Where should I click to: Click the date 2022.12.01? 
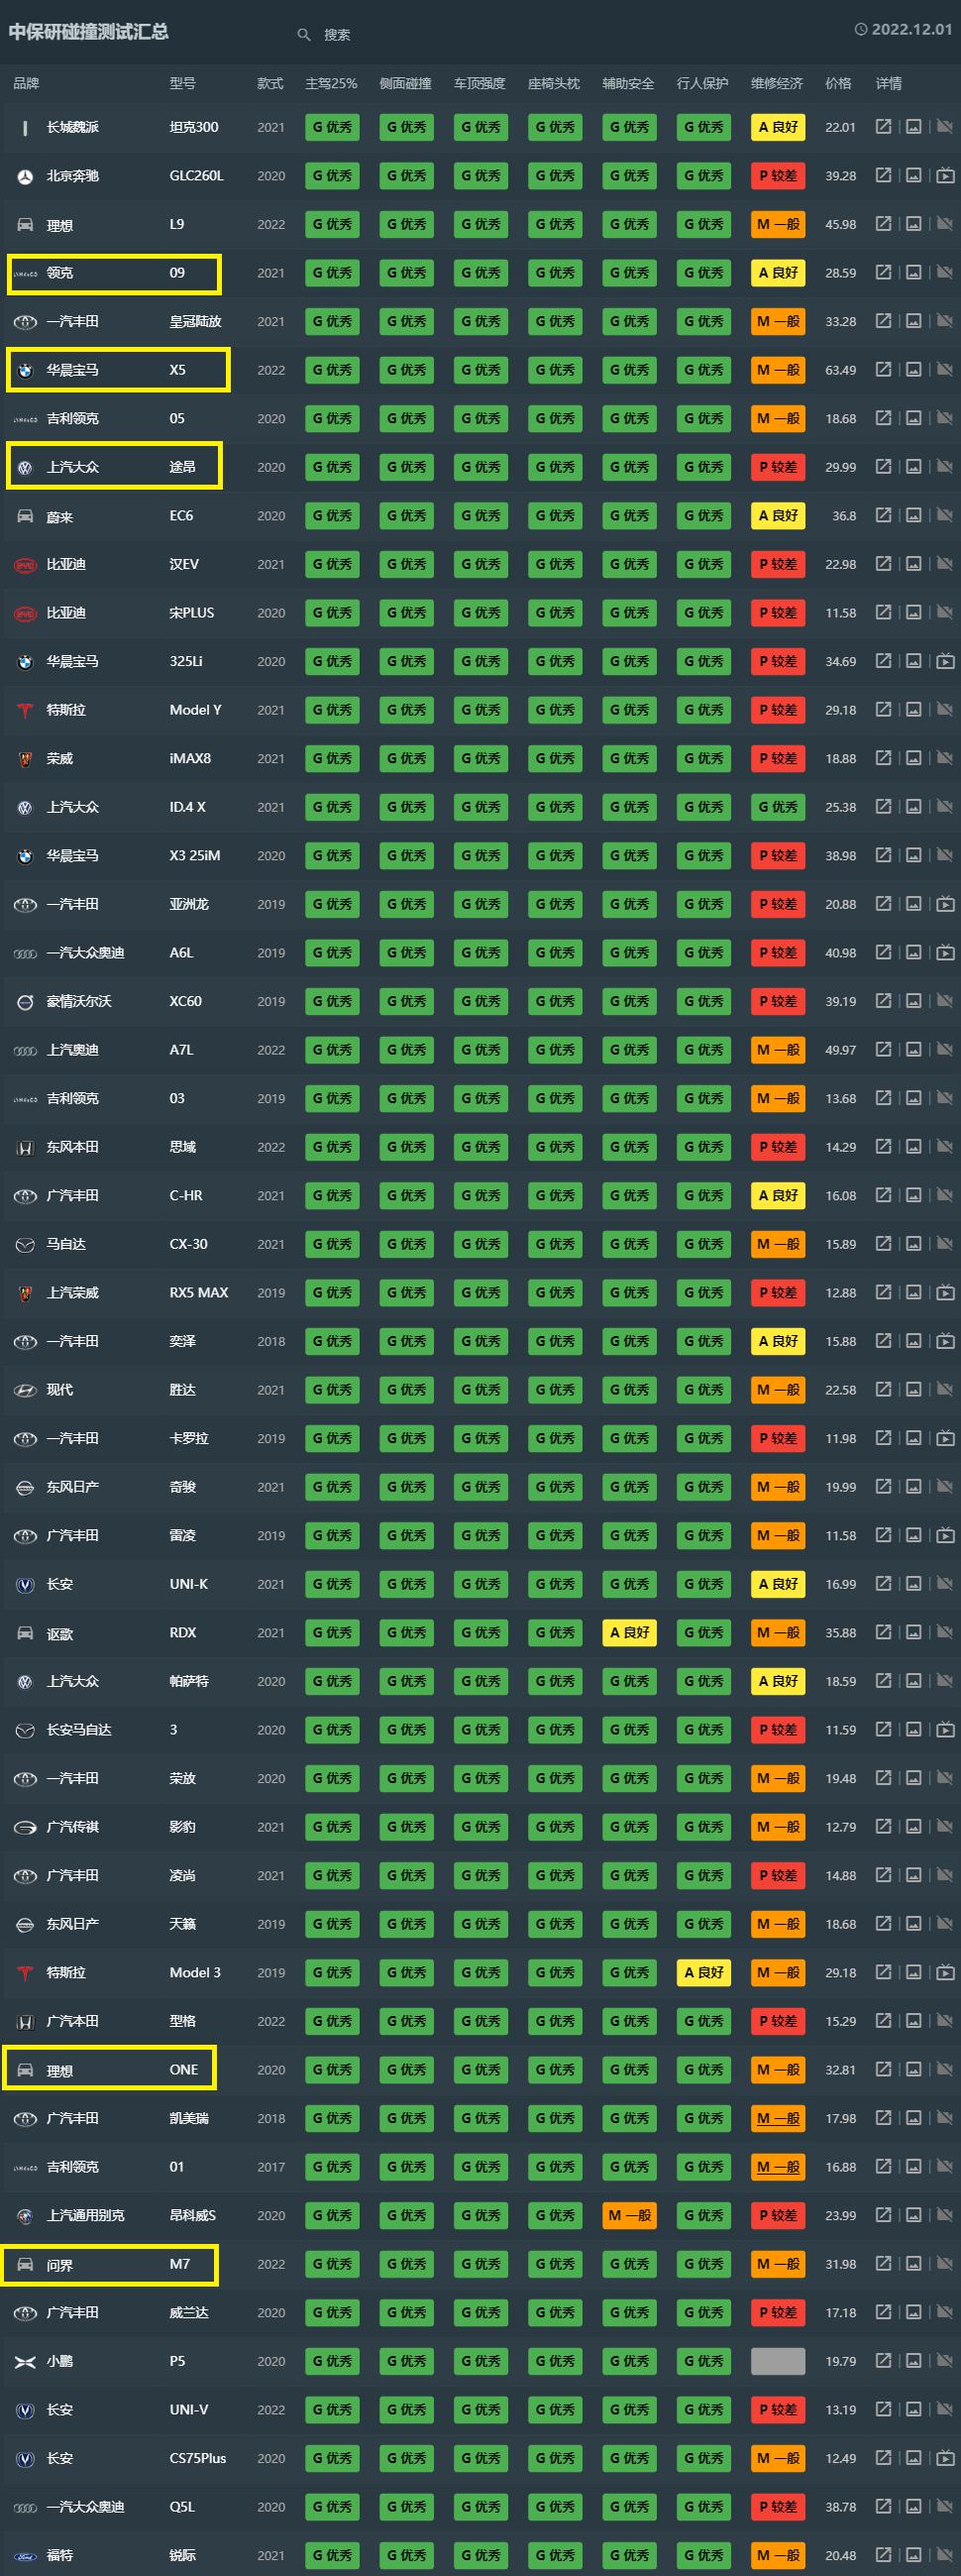pos(912,30)
